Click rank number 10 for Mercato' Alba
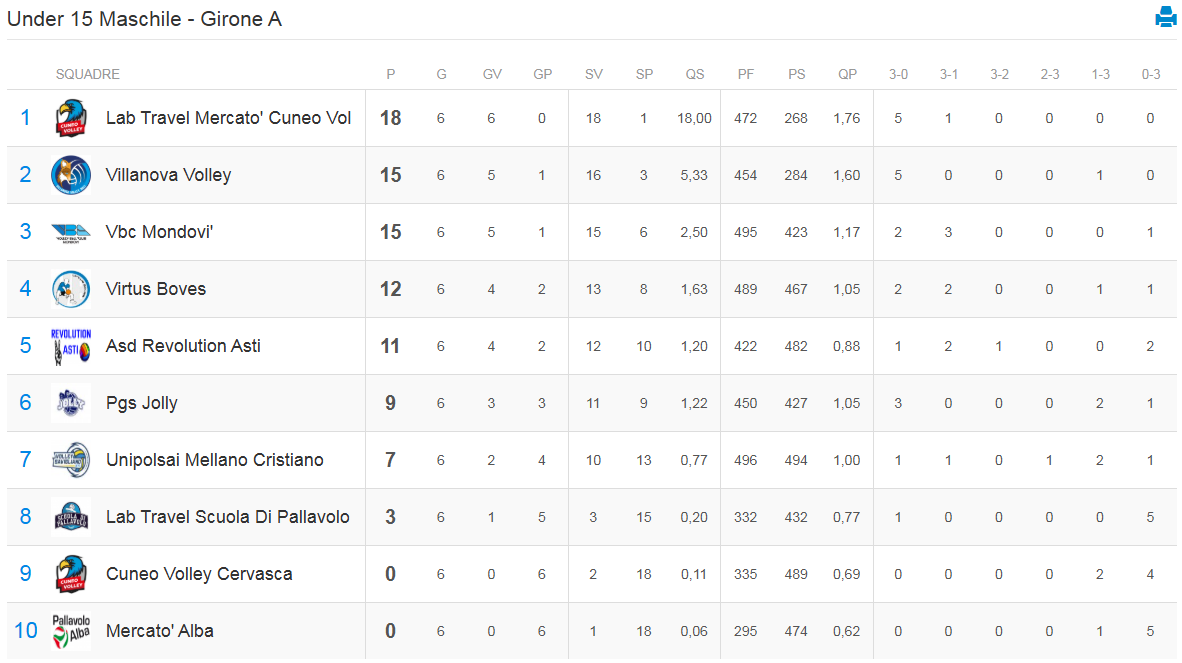 [26, 631]
